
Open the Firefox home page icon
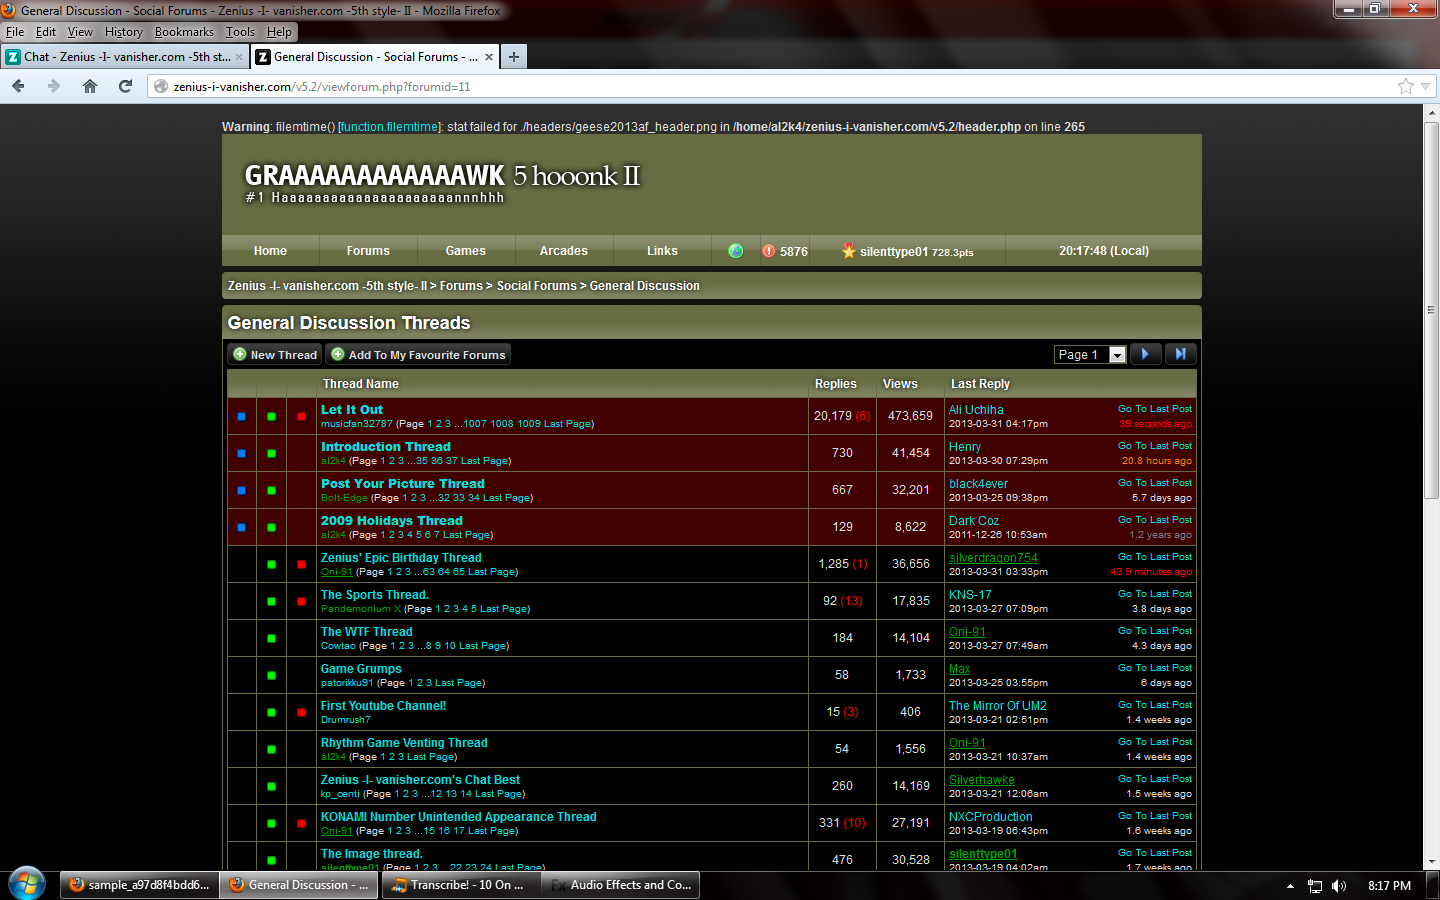coord(90,86)
